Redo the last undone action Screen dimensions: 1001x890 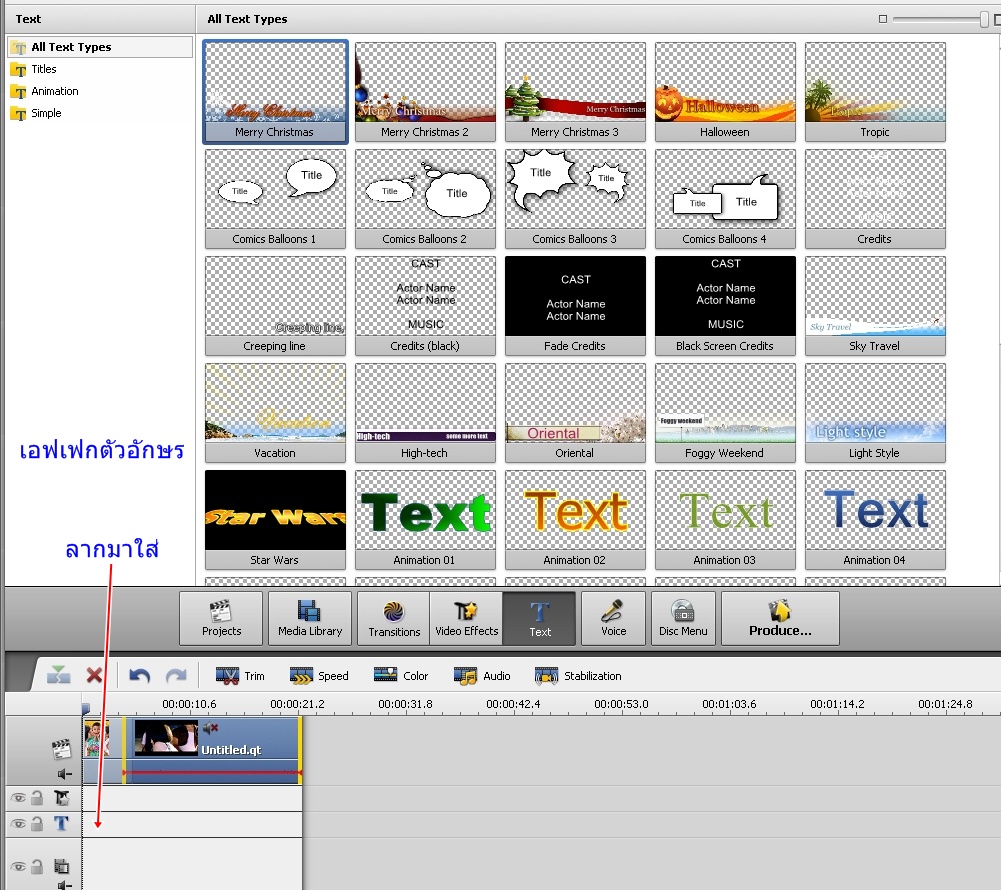tap(176, 675)
